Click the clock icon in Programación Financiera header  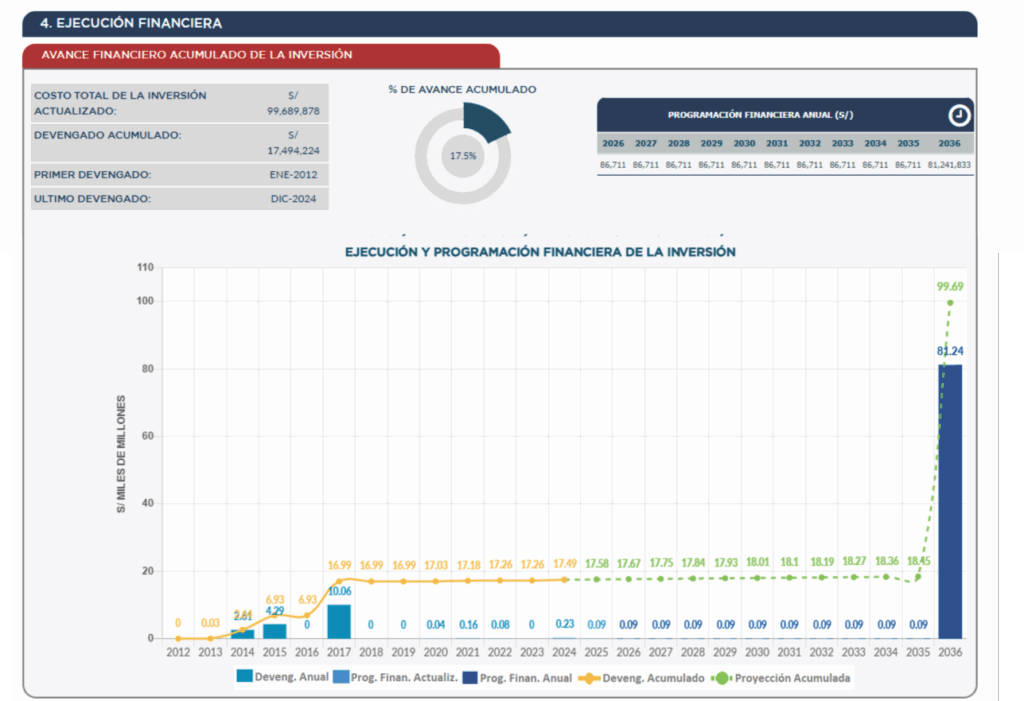tap(958, 115)
